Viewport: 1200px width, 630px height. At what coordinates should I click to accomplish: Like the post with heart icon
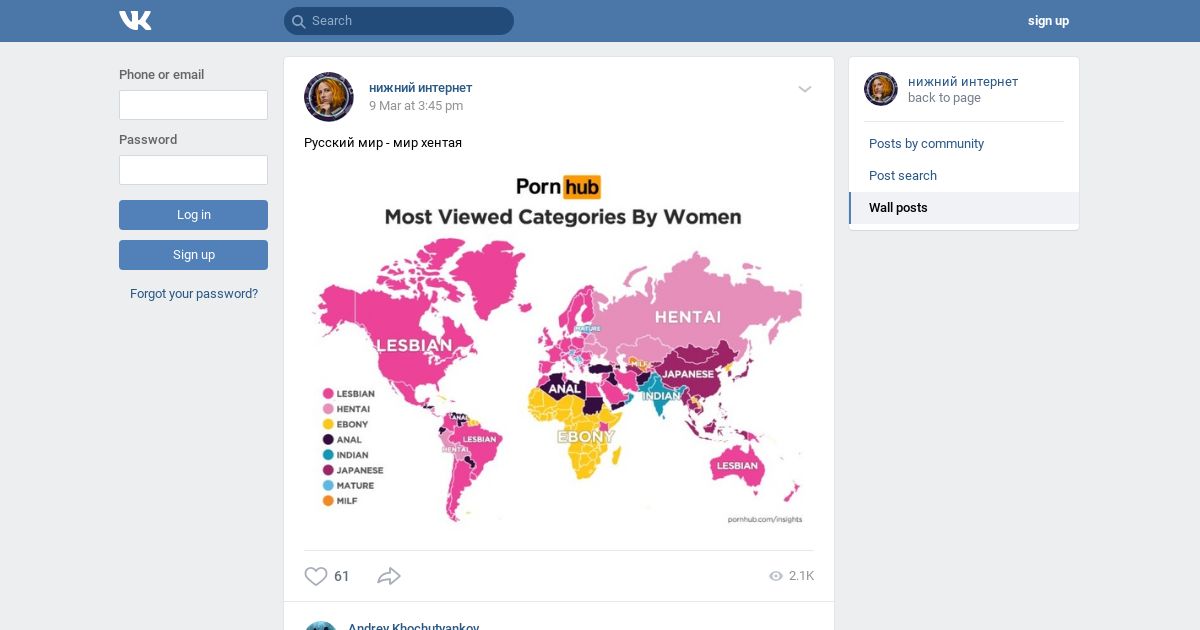tap(316, 576)
